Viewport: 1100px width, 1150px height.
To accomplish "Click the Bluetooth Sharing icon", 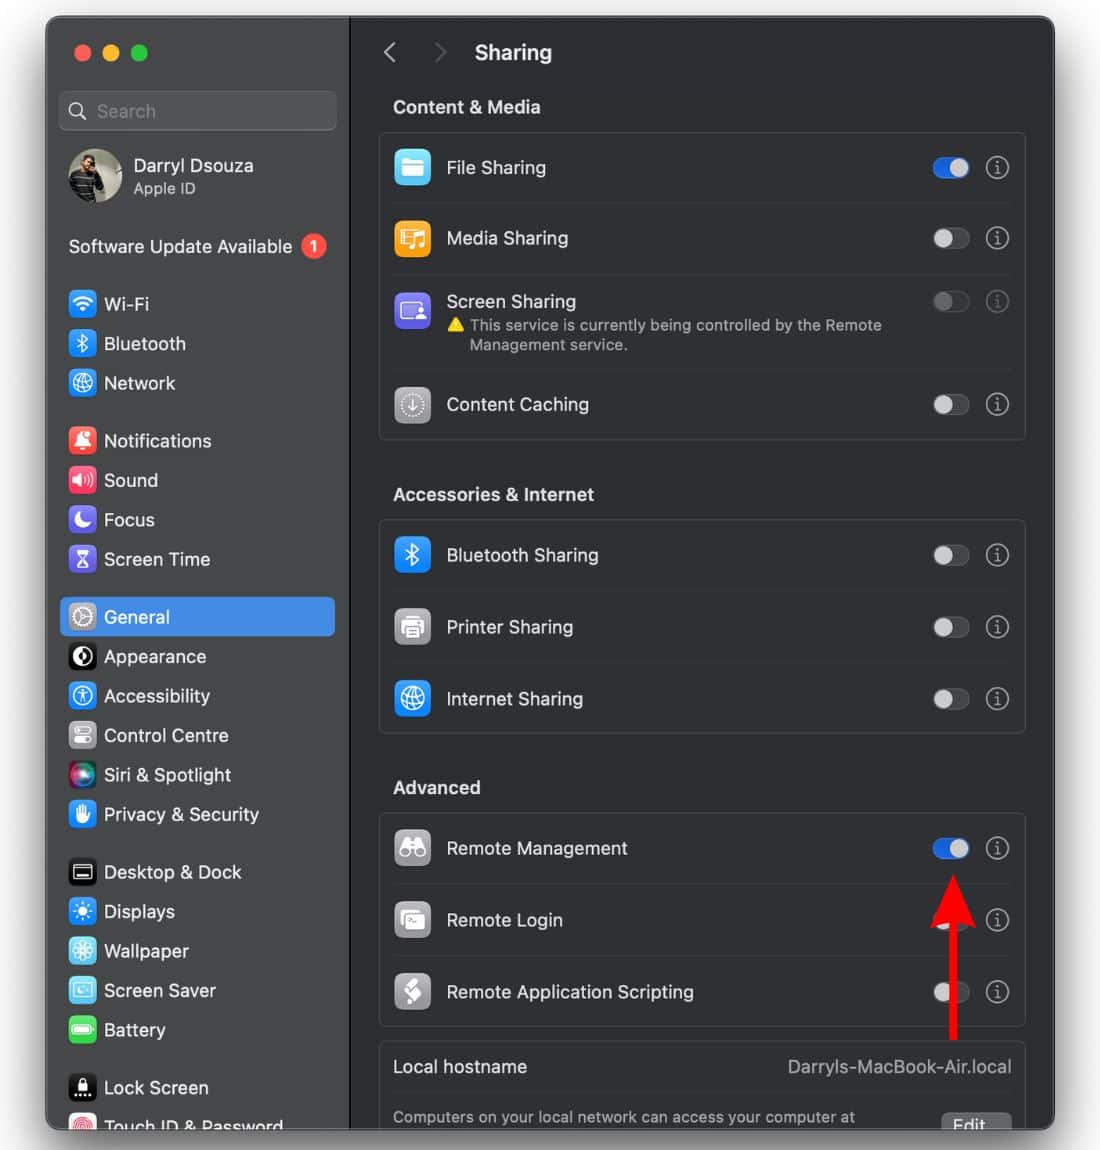I will [x=412, y=555].
